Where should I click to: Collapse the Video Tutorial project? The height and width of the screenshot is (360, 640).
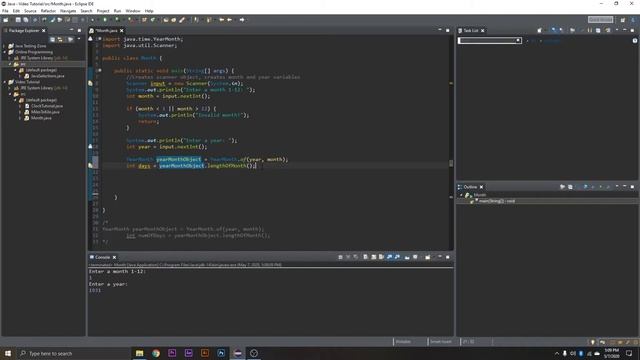[5, 82]
